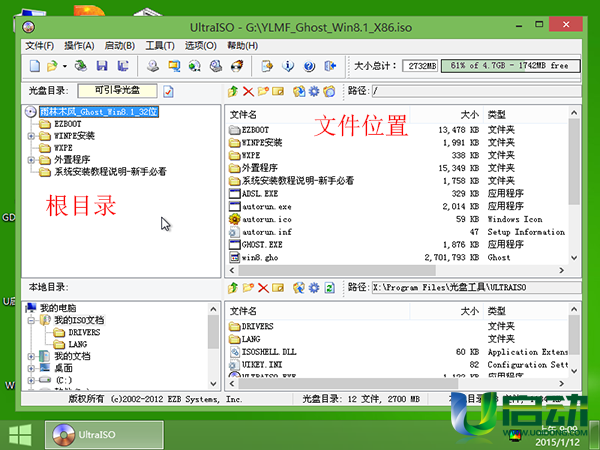Image resolution: width=600 pixels, height=450 pixels.
Task: Click the ISO file list vertical scrollbar down arrow
Action: click(x=574, y=258)
